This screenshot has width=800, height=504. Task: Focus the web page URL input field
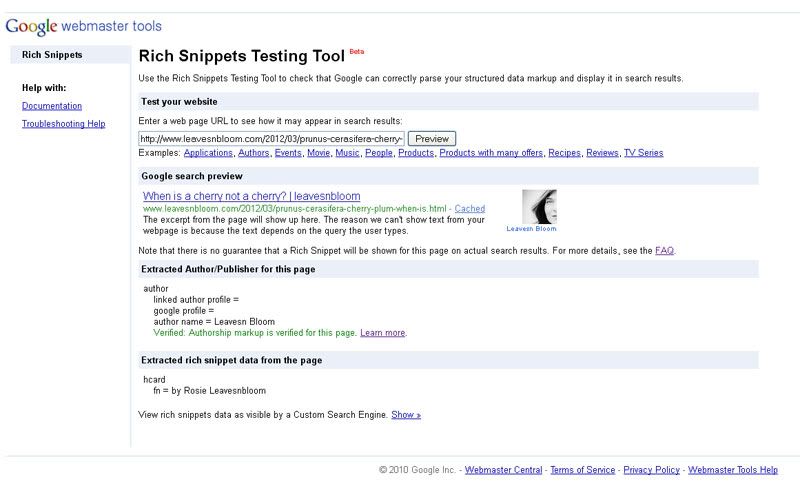tap(271, 139)
